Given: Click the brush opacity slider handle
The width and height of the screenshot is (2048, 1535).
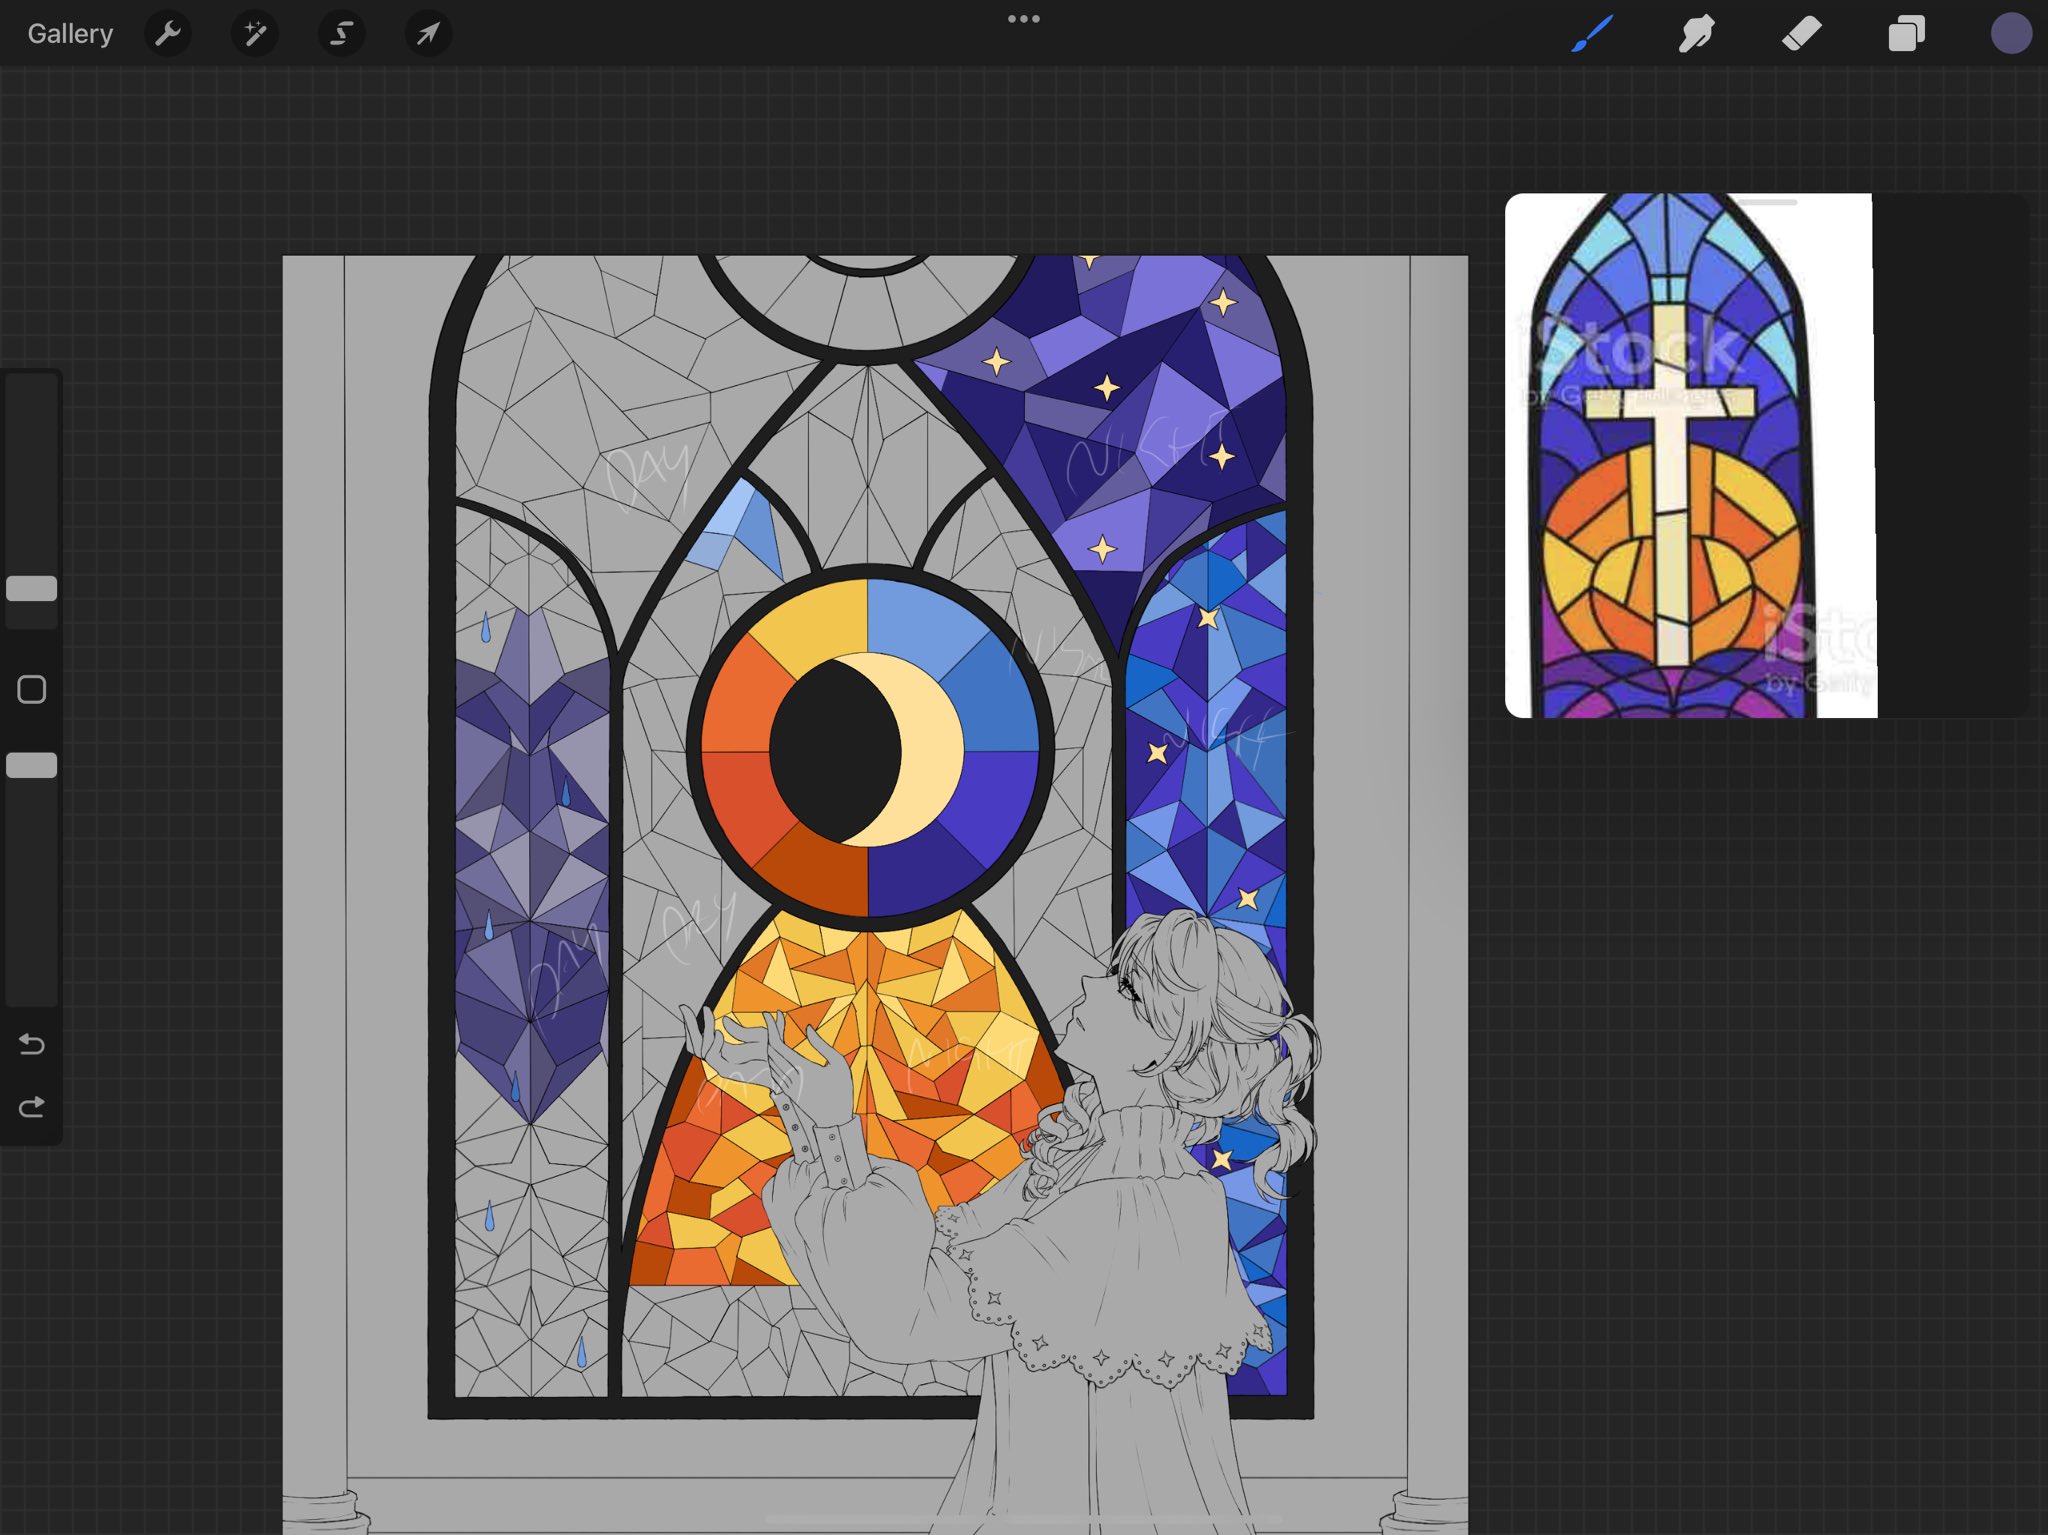Looking at the screenshot, I should pos(32,766).
